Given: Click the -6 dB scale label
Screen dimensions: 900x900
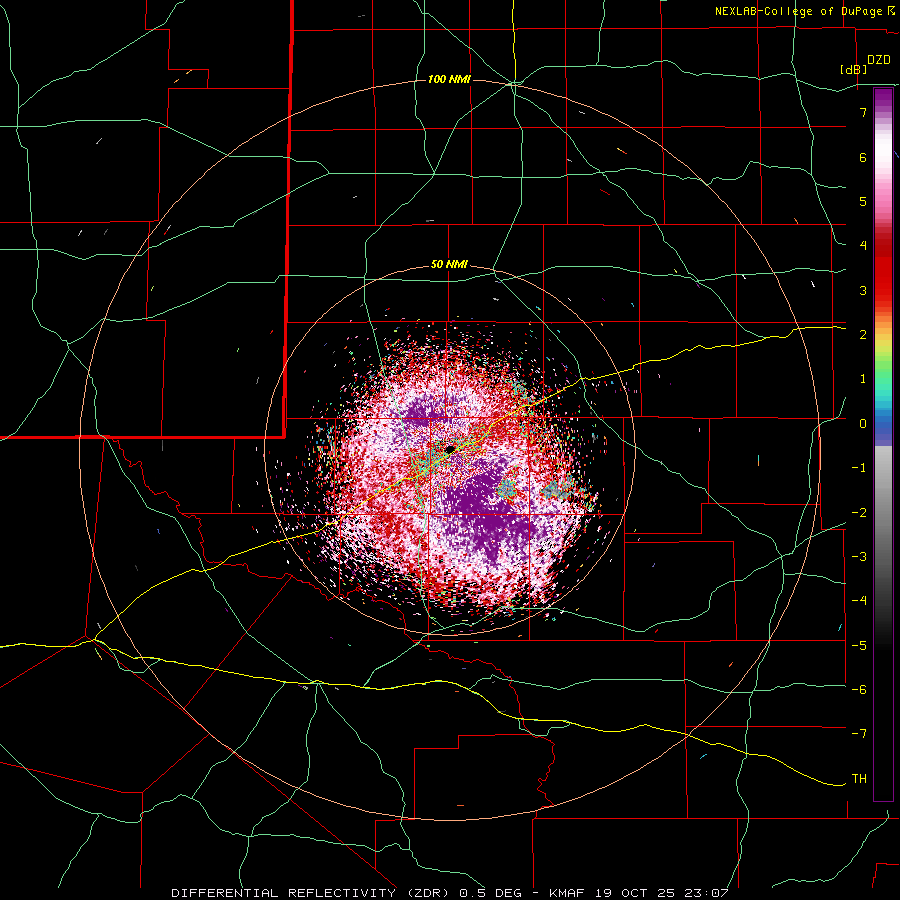Looking at the screenshot, I should point(859,689).
